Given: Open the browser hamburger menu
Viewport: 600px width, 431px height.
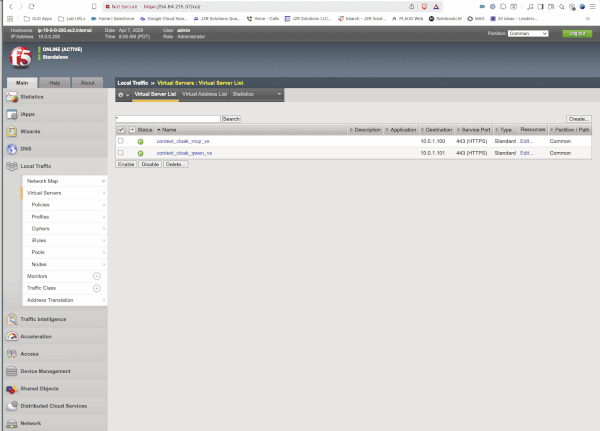Looking at the screenshot, I should (592, 7).
